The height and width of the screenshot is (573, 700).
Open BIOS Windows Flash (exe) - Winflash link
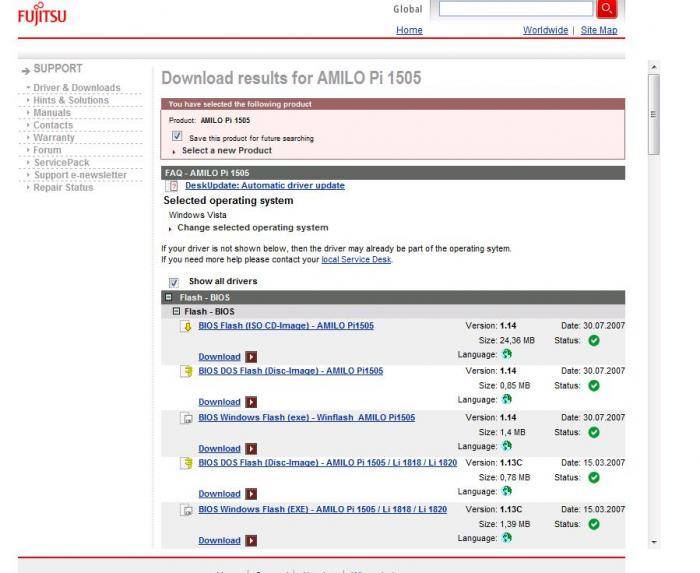pos(307,418)
